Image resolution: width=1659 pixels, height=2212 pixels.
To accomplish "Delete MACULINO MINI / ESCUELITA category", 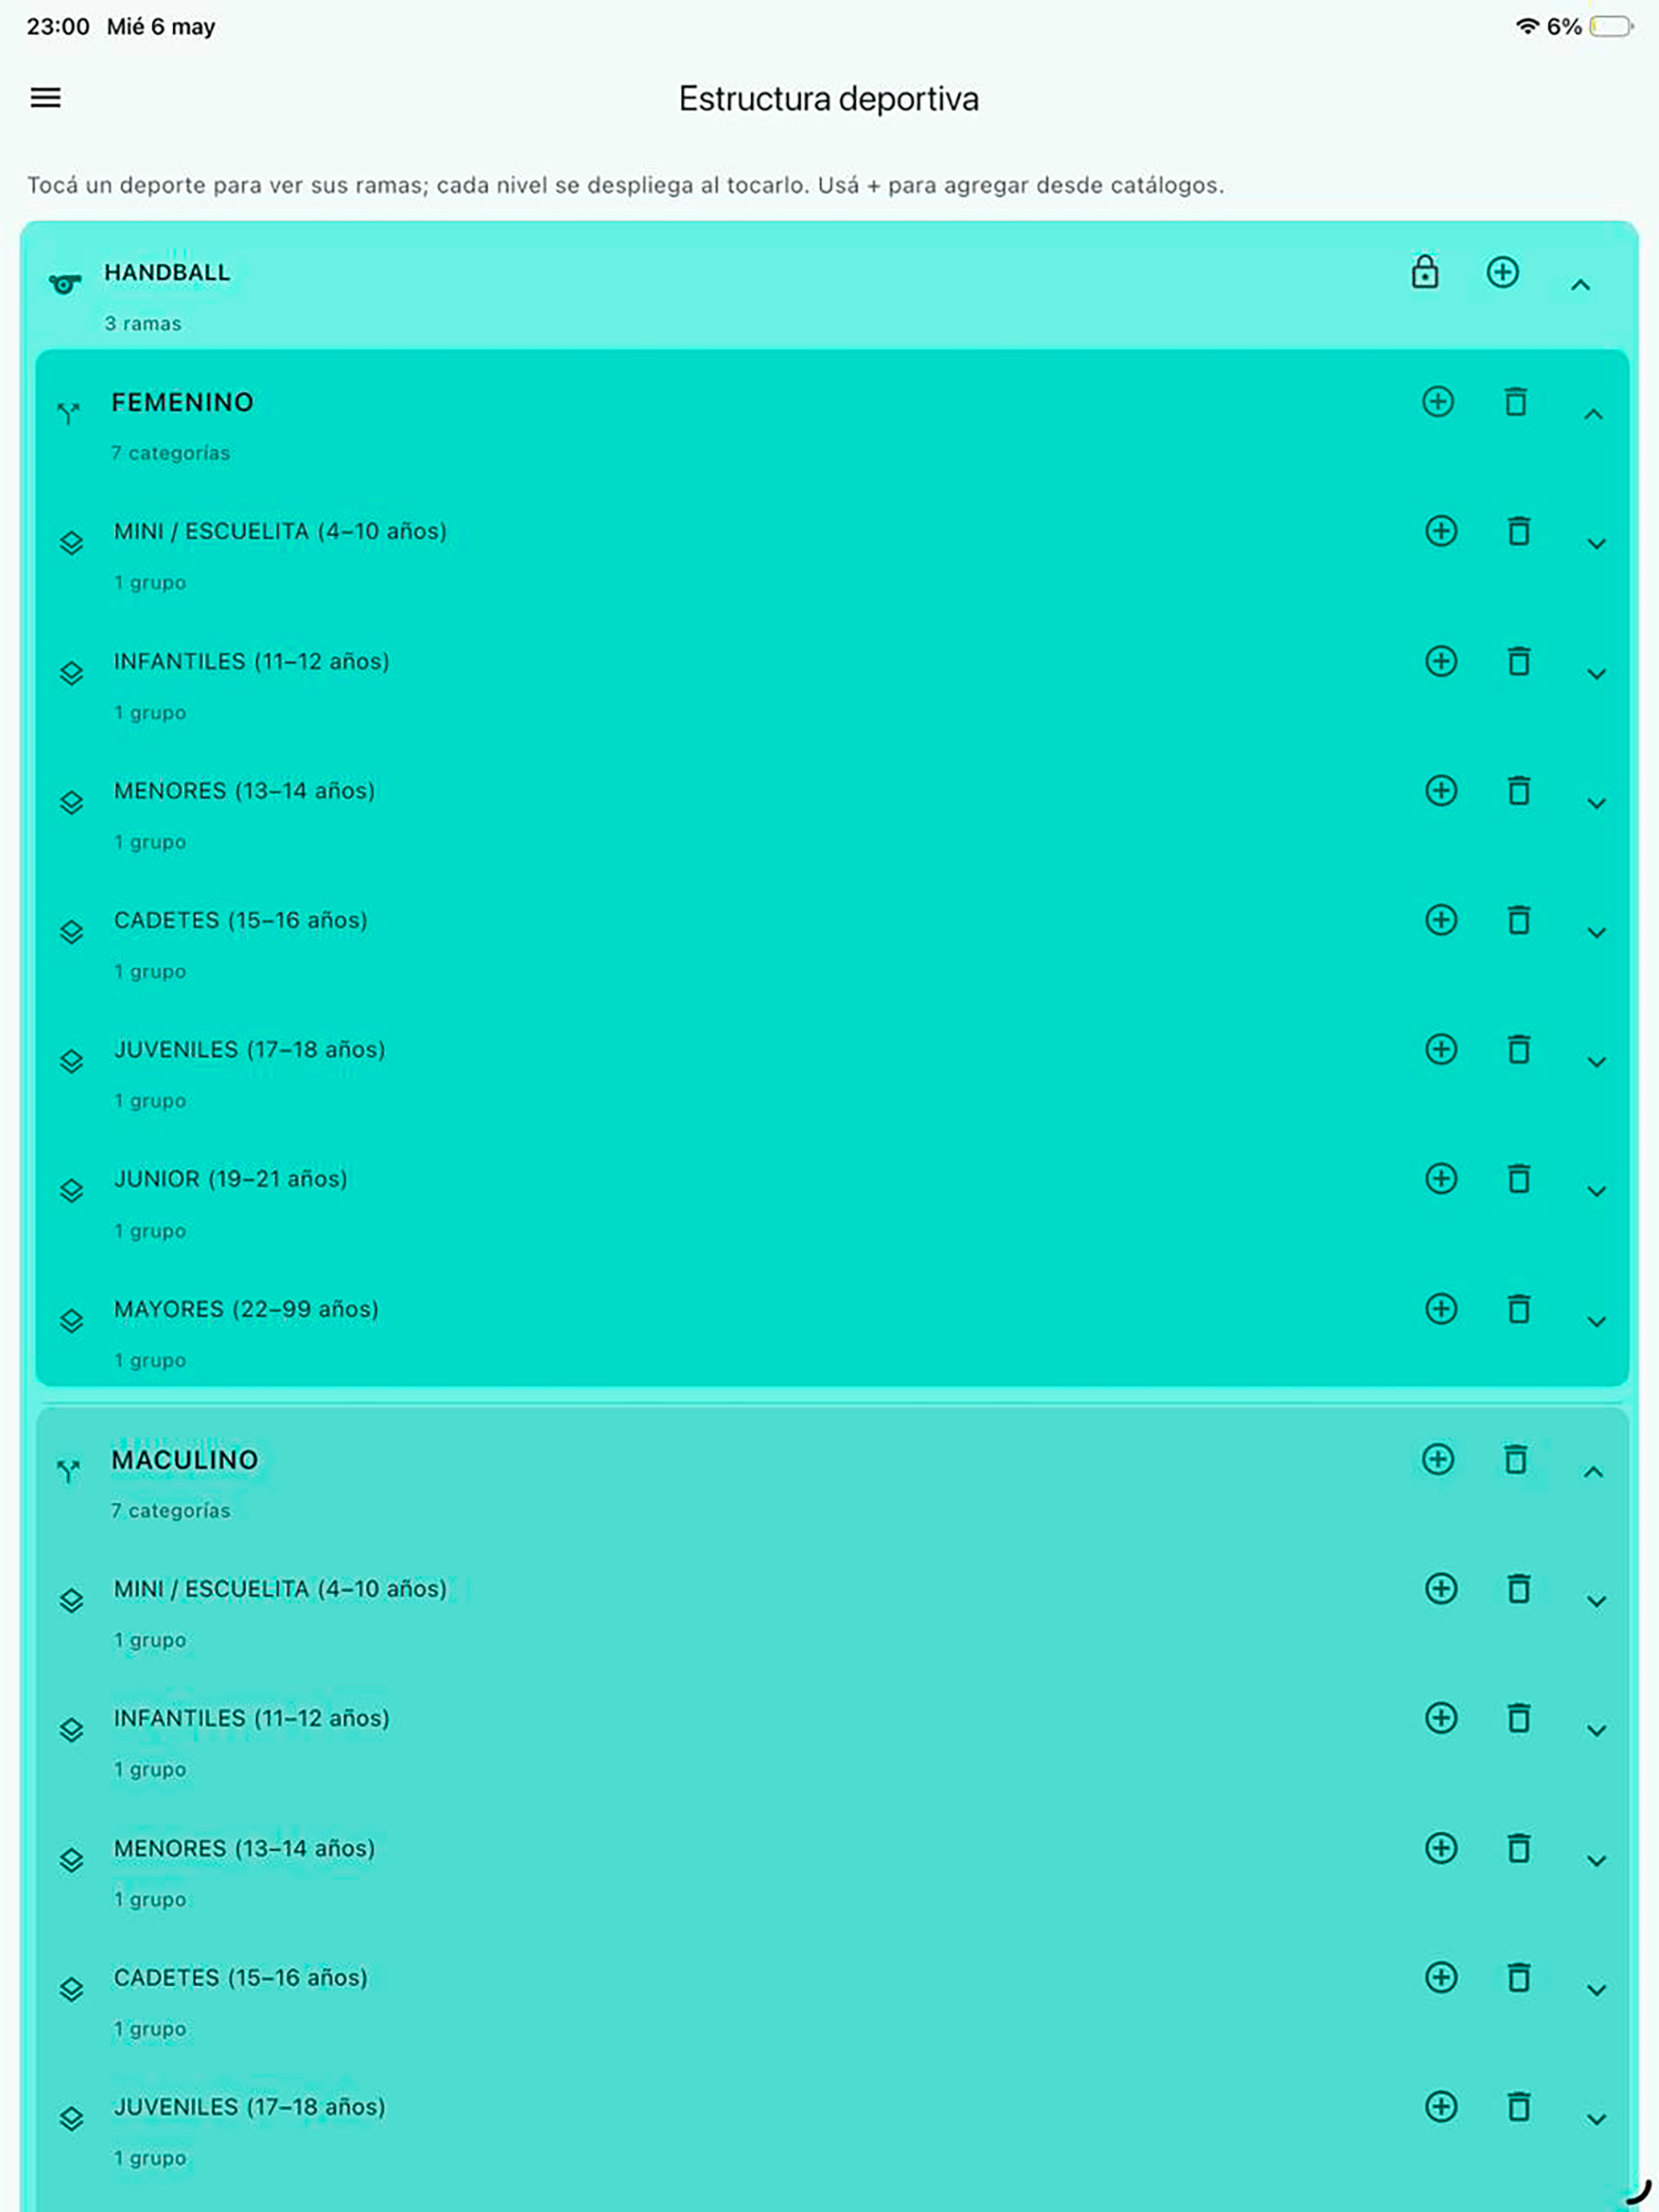I will [1519, 1589].
